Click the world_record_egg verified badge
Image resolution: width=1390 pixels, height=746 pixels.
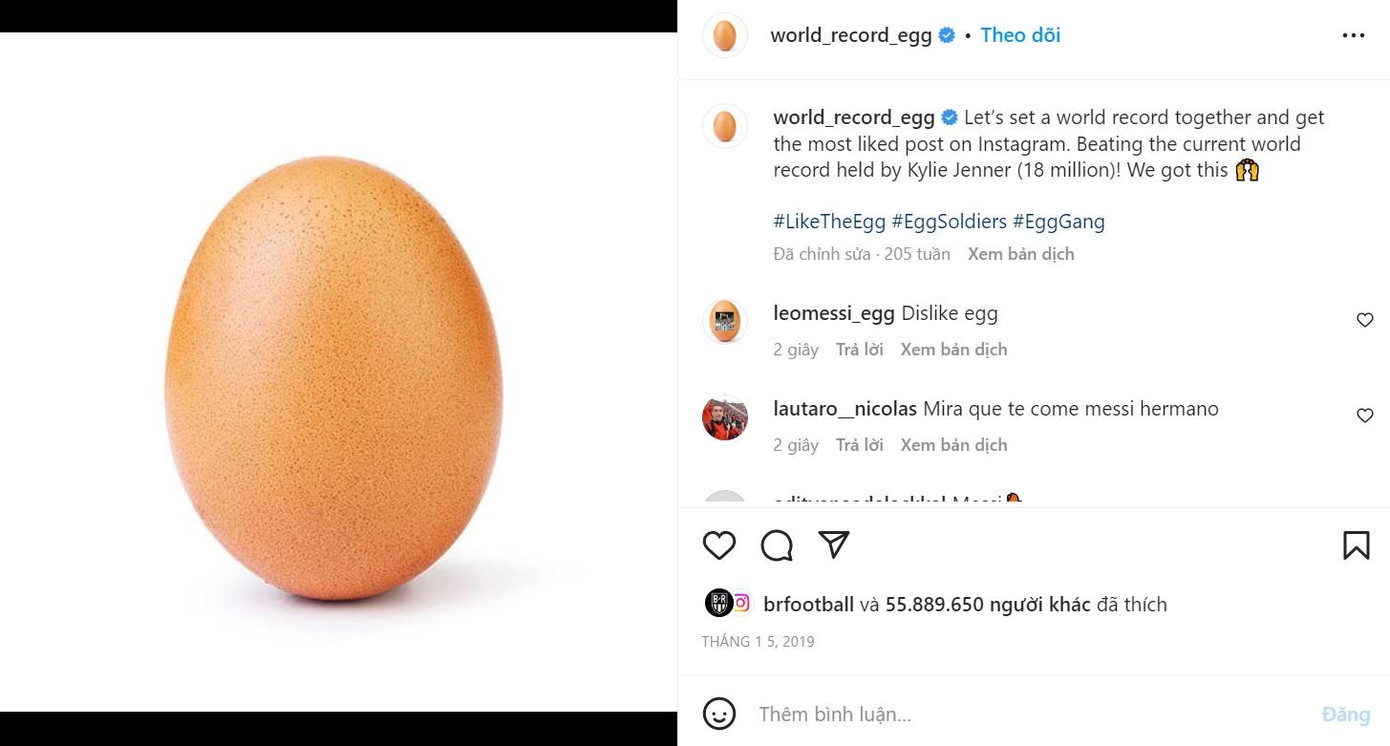(x=946, y=34)
